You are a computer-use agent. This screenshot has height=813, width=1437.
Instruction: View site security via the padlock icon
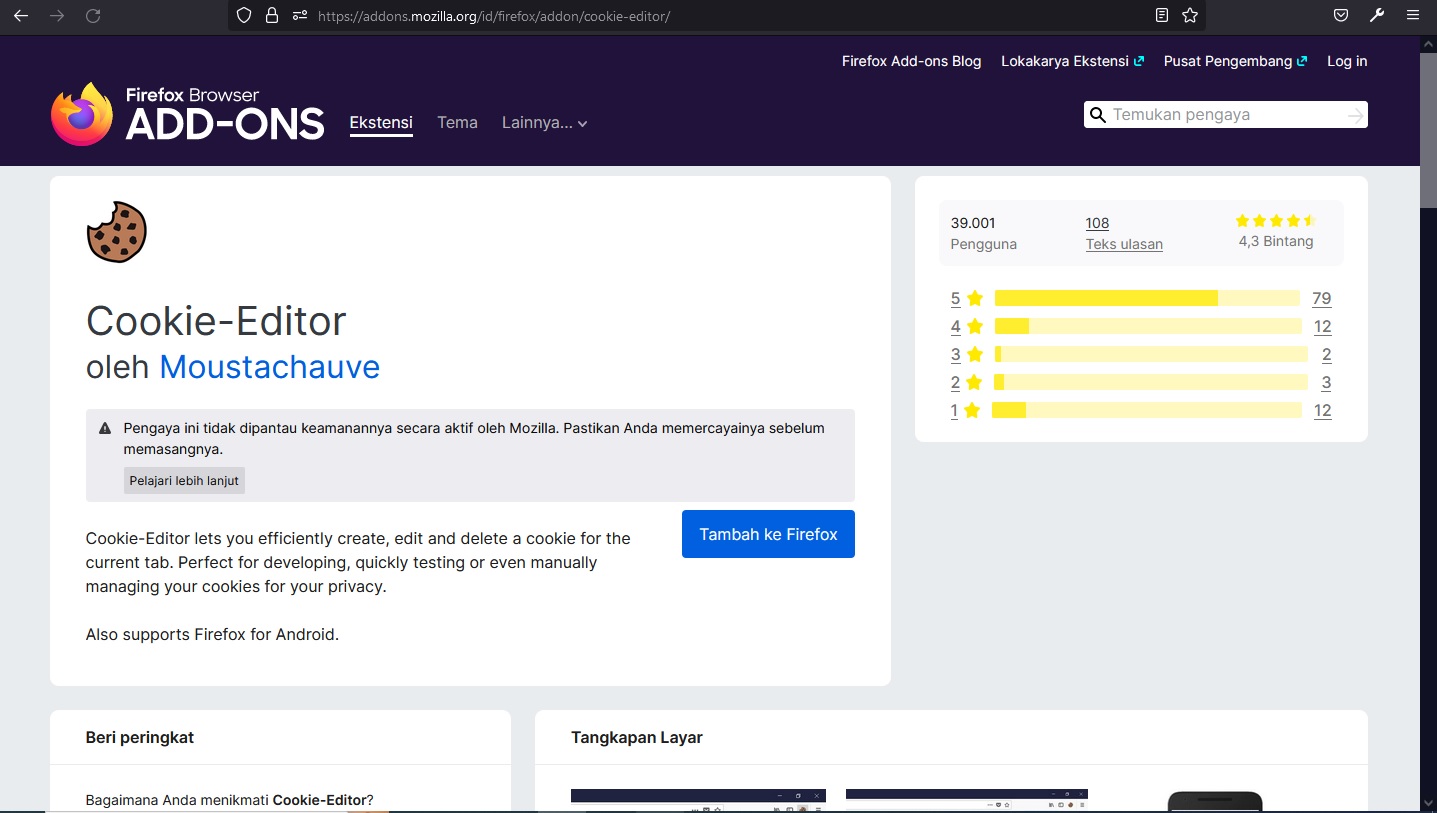[272, 16]
